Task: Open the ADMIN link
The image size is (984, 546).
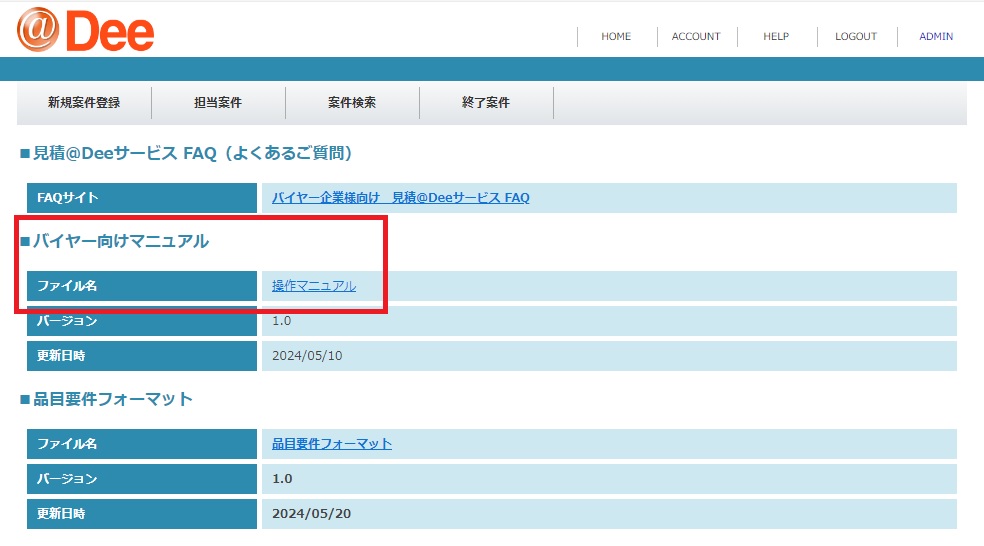Action: pyautogui.click(x=936, y=36)
